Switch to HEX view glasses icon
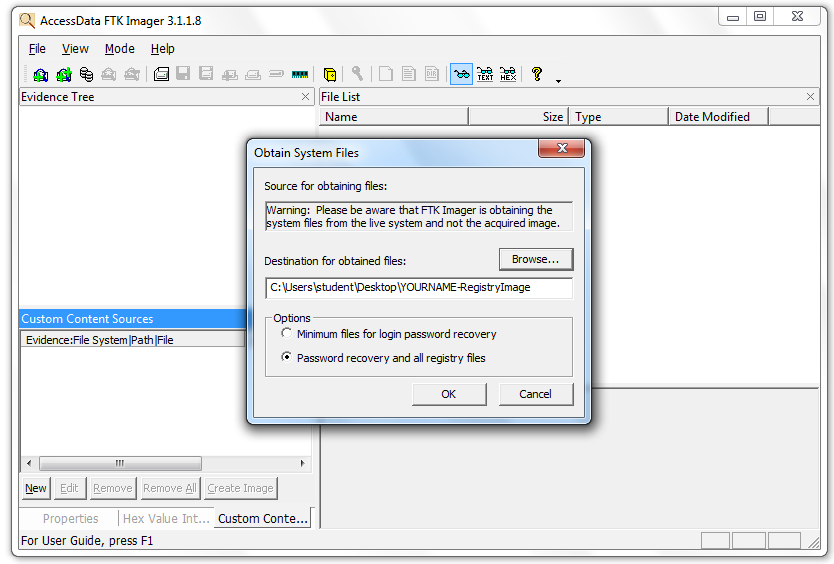 click(508, 74)
